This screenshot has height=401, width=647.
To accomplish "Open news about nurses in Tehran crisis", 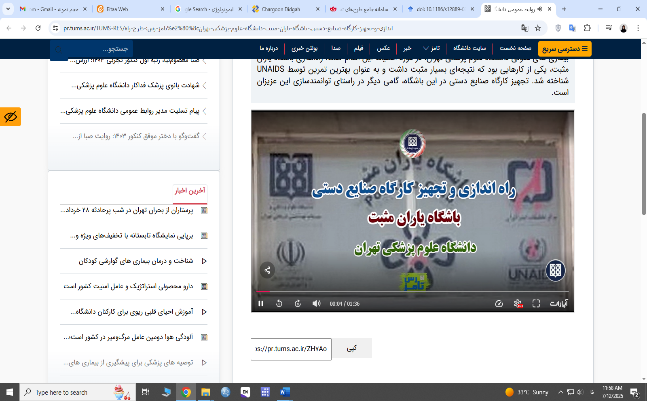I will click(127, 210).
